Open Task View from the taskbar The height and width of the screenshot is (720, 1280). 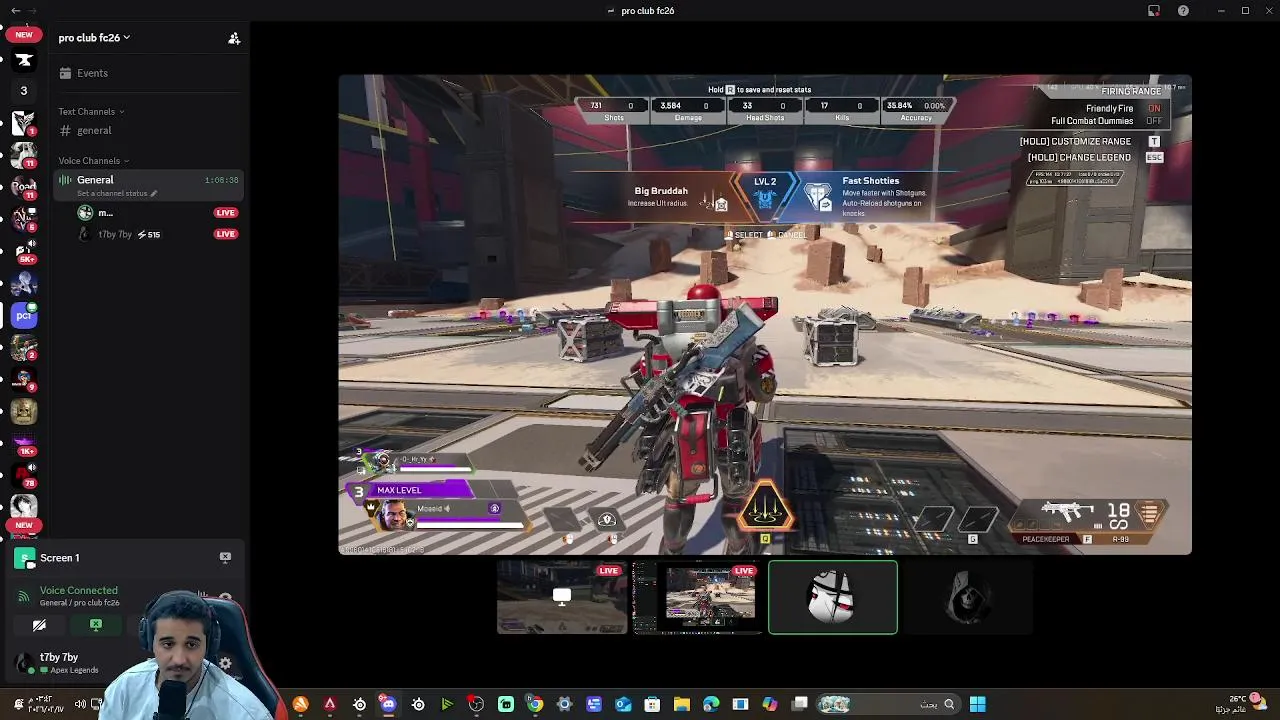(x=799, y=704)
